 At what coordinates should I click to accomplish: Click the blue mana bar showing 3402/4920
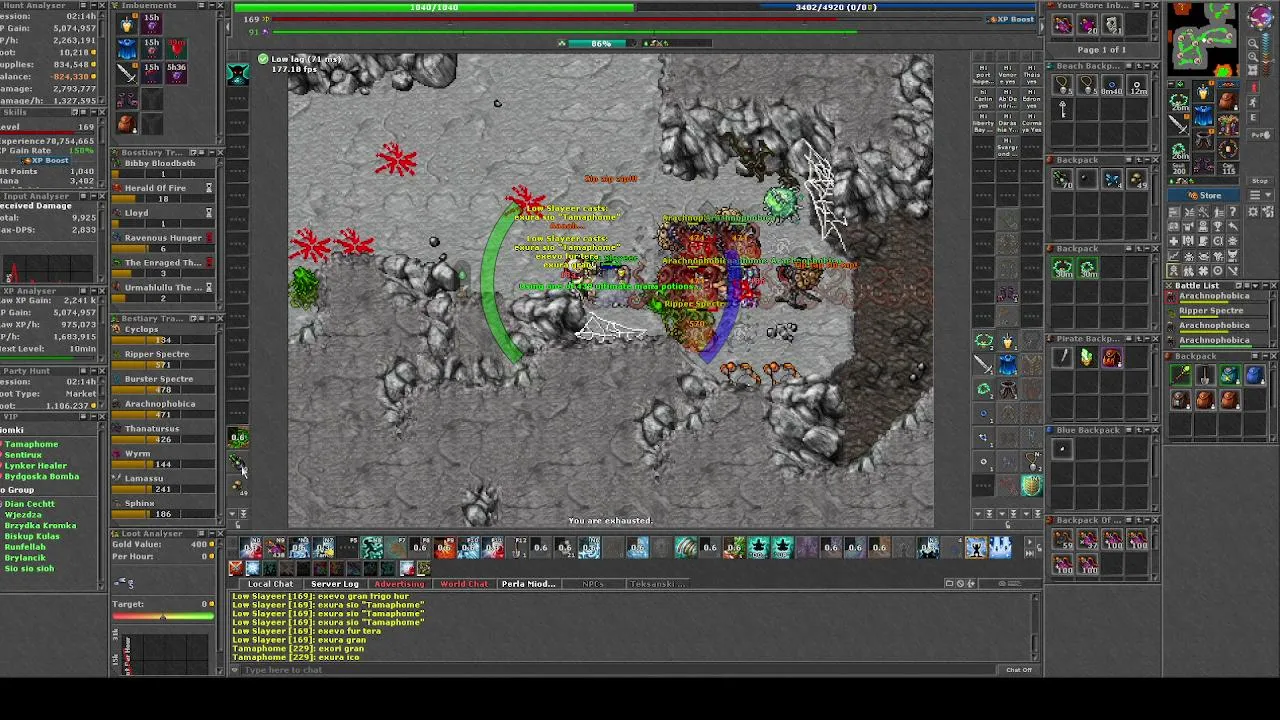(x=836, y=7)
